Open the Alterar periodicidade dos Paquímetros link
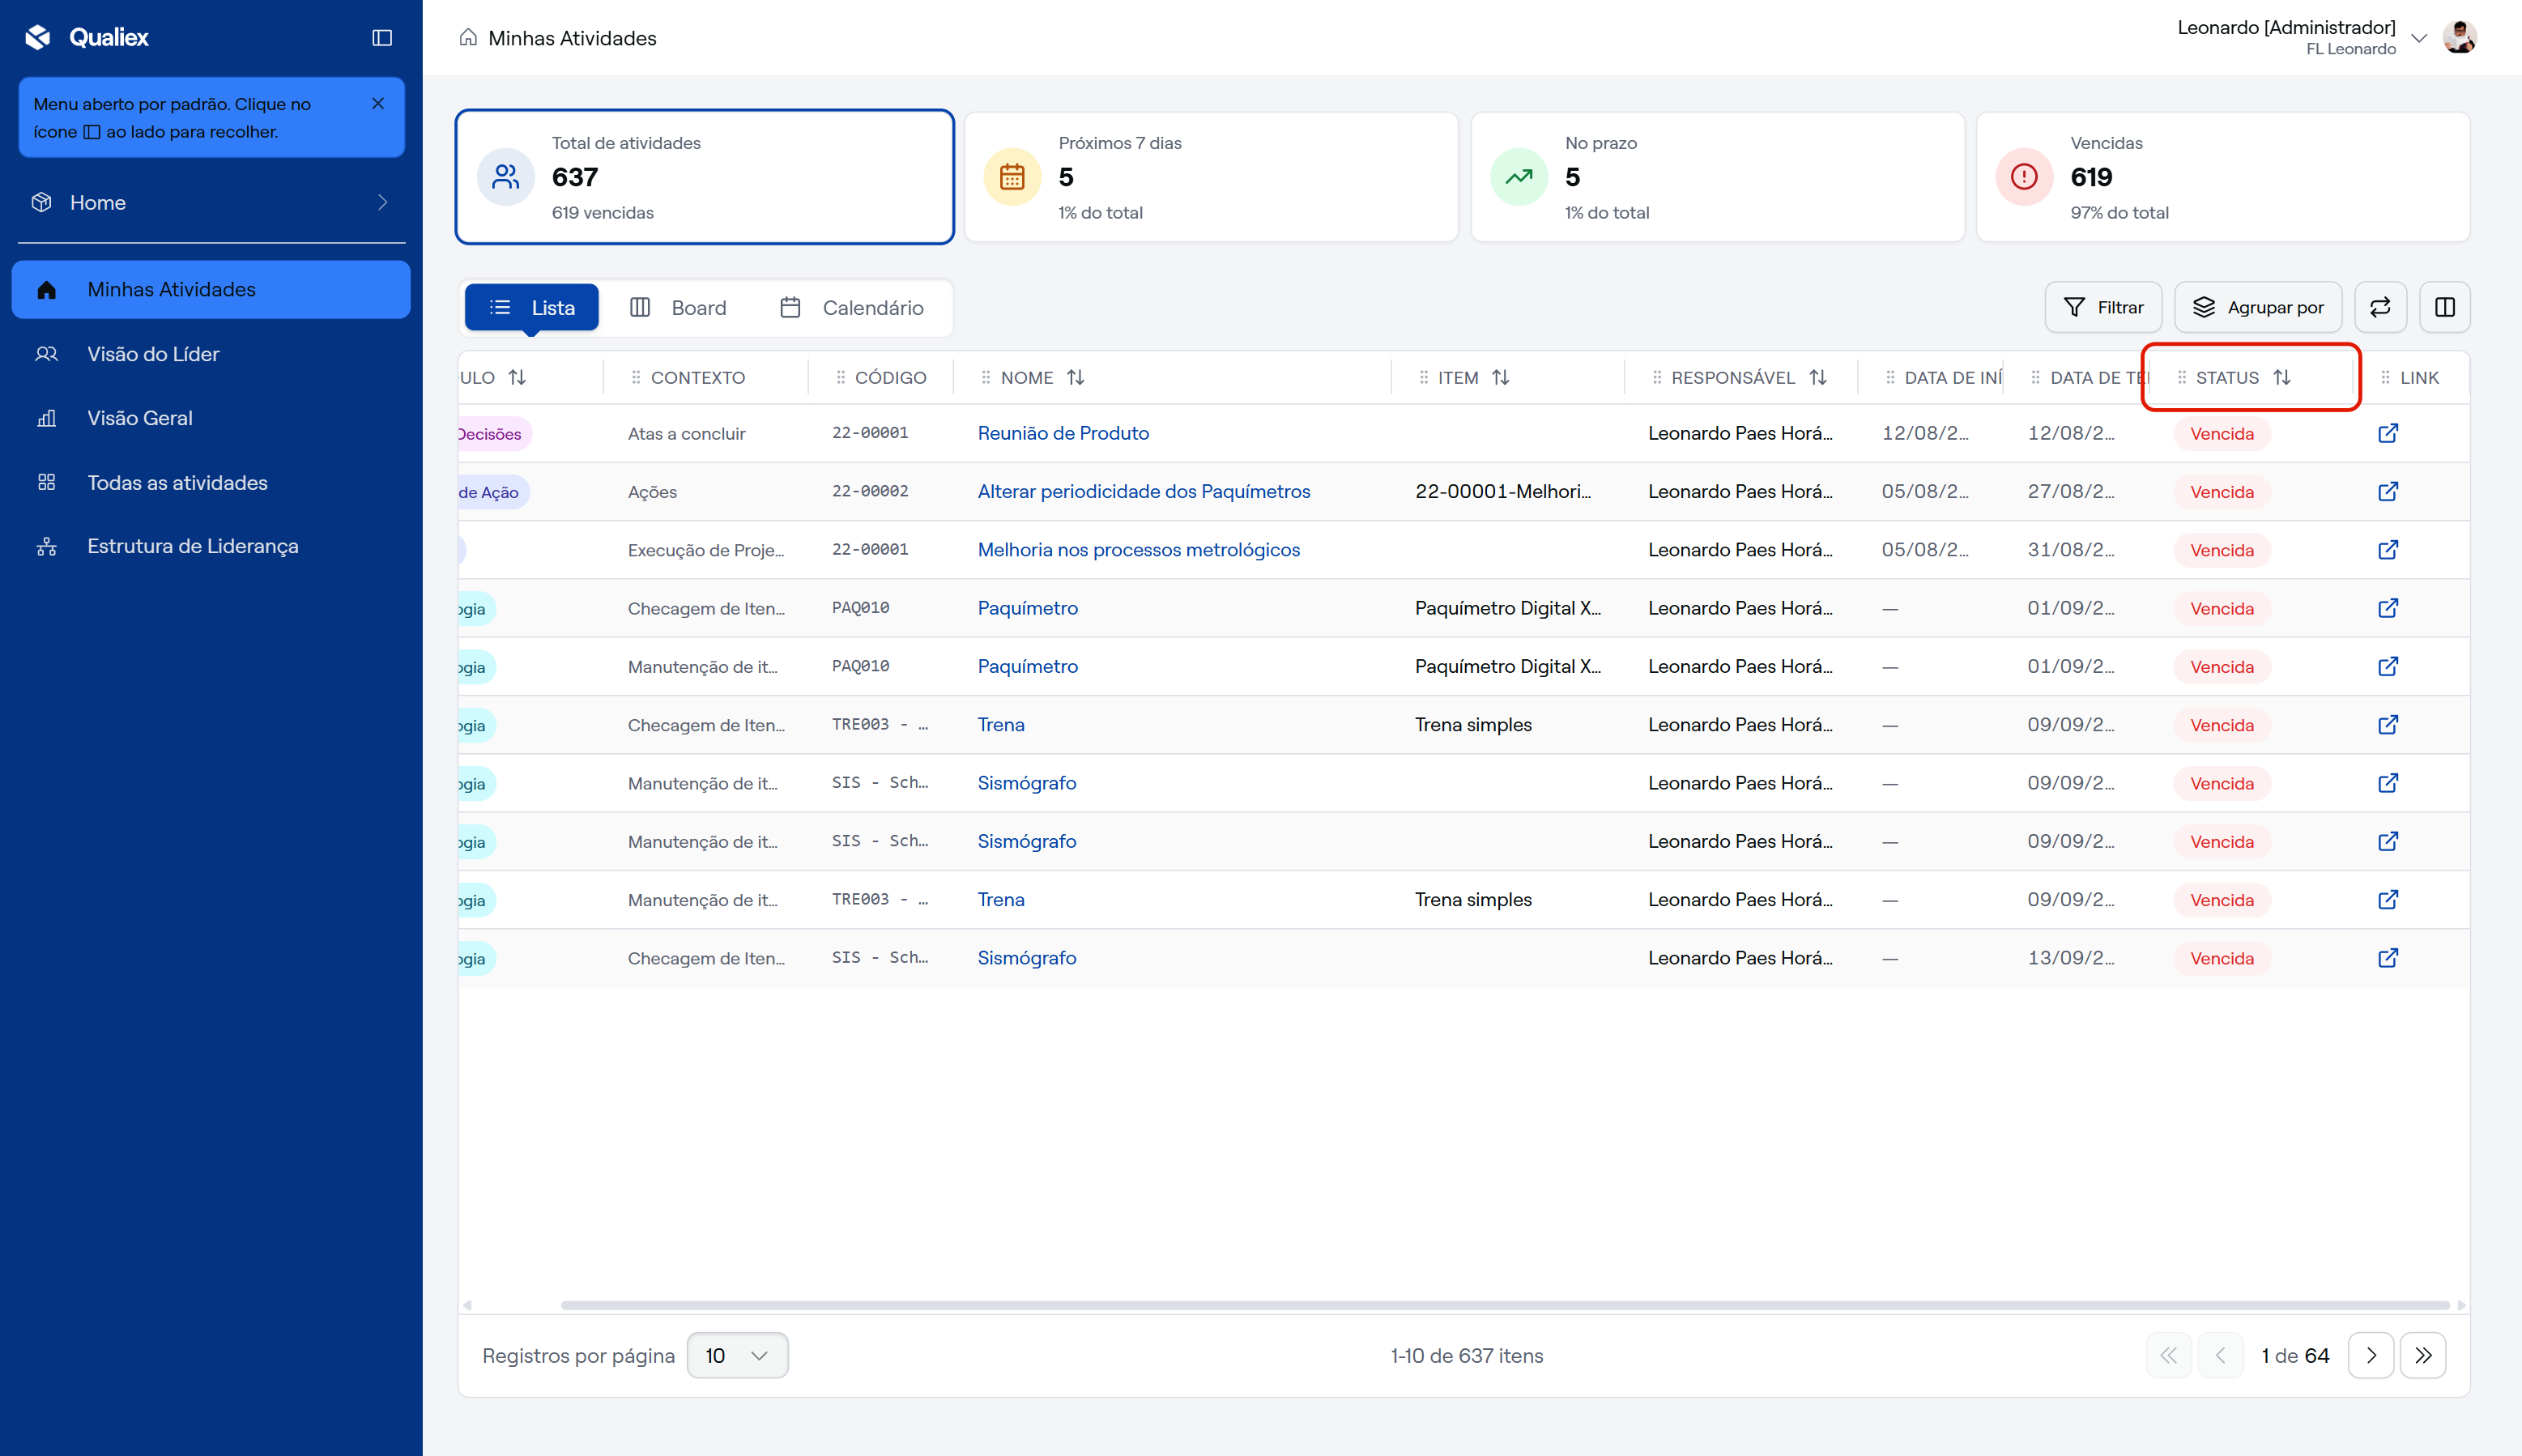Screen dimensions: 2522x1456 point(1143,491)
